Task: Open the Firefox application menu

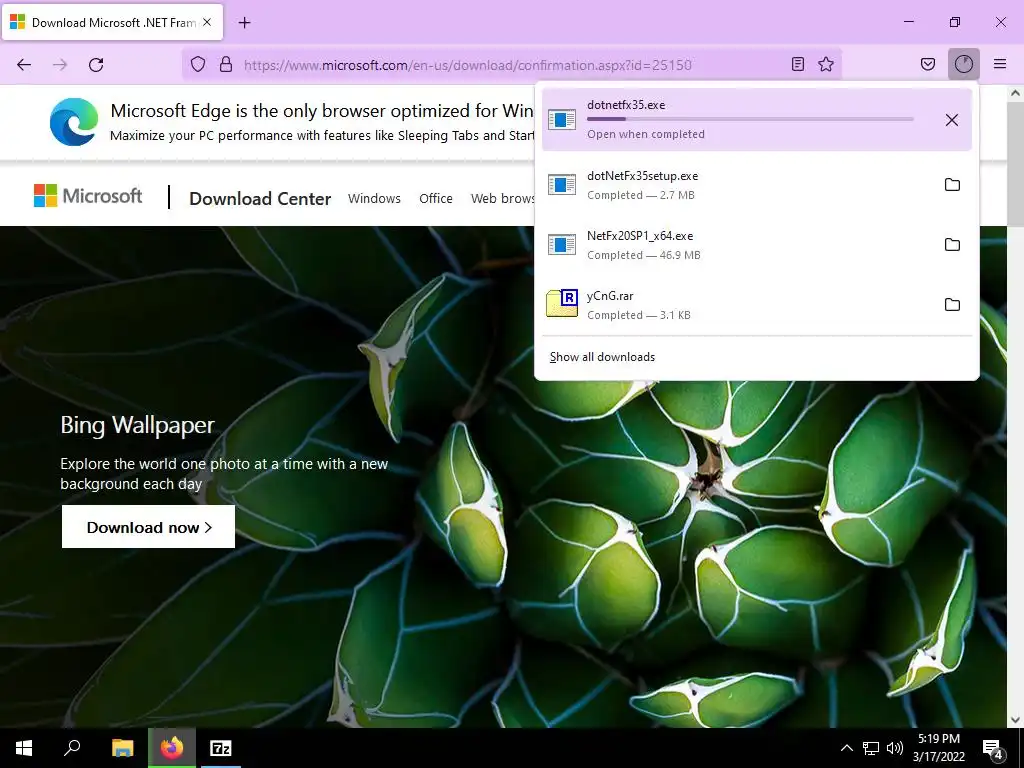Action: 1000,64
